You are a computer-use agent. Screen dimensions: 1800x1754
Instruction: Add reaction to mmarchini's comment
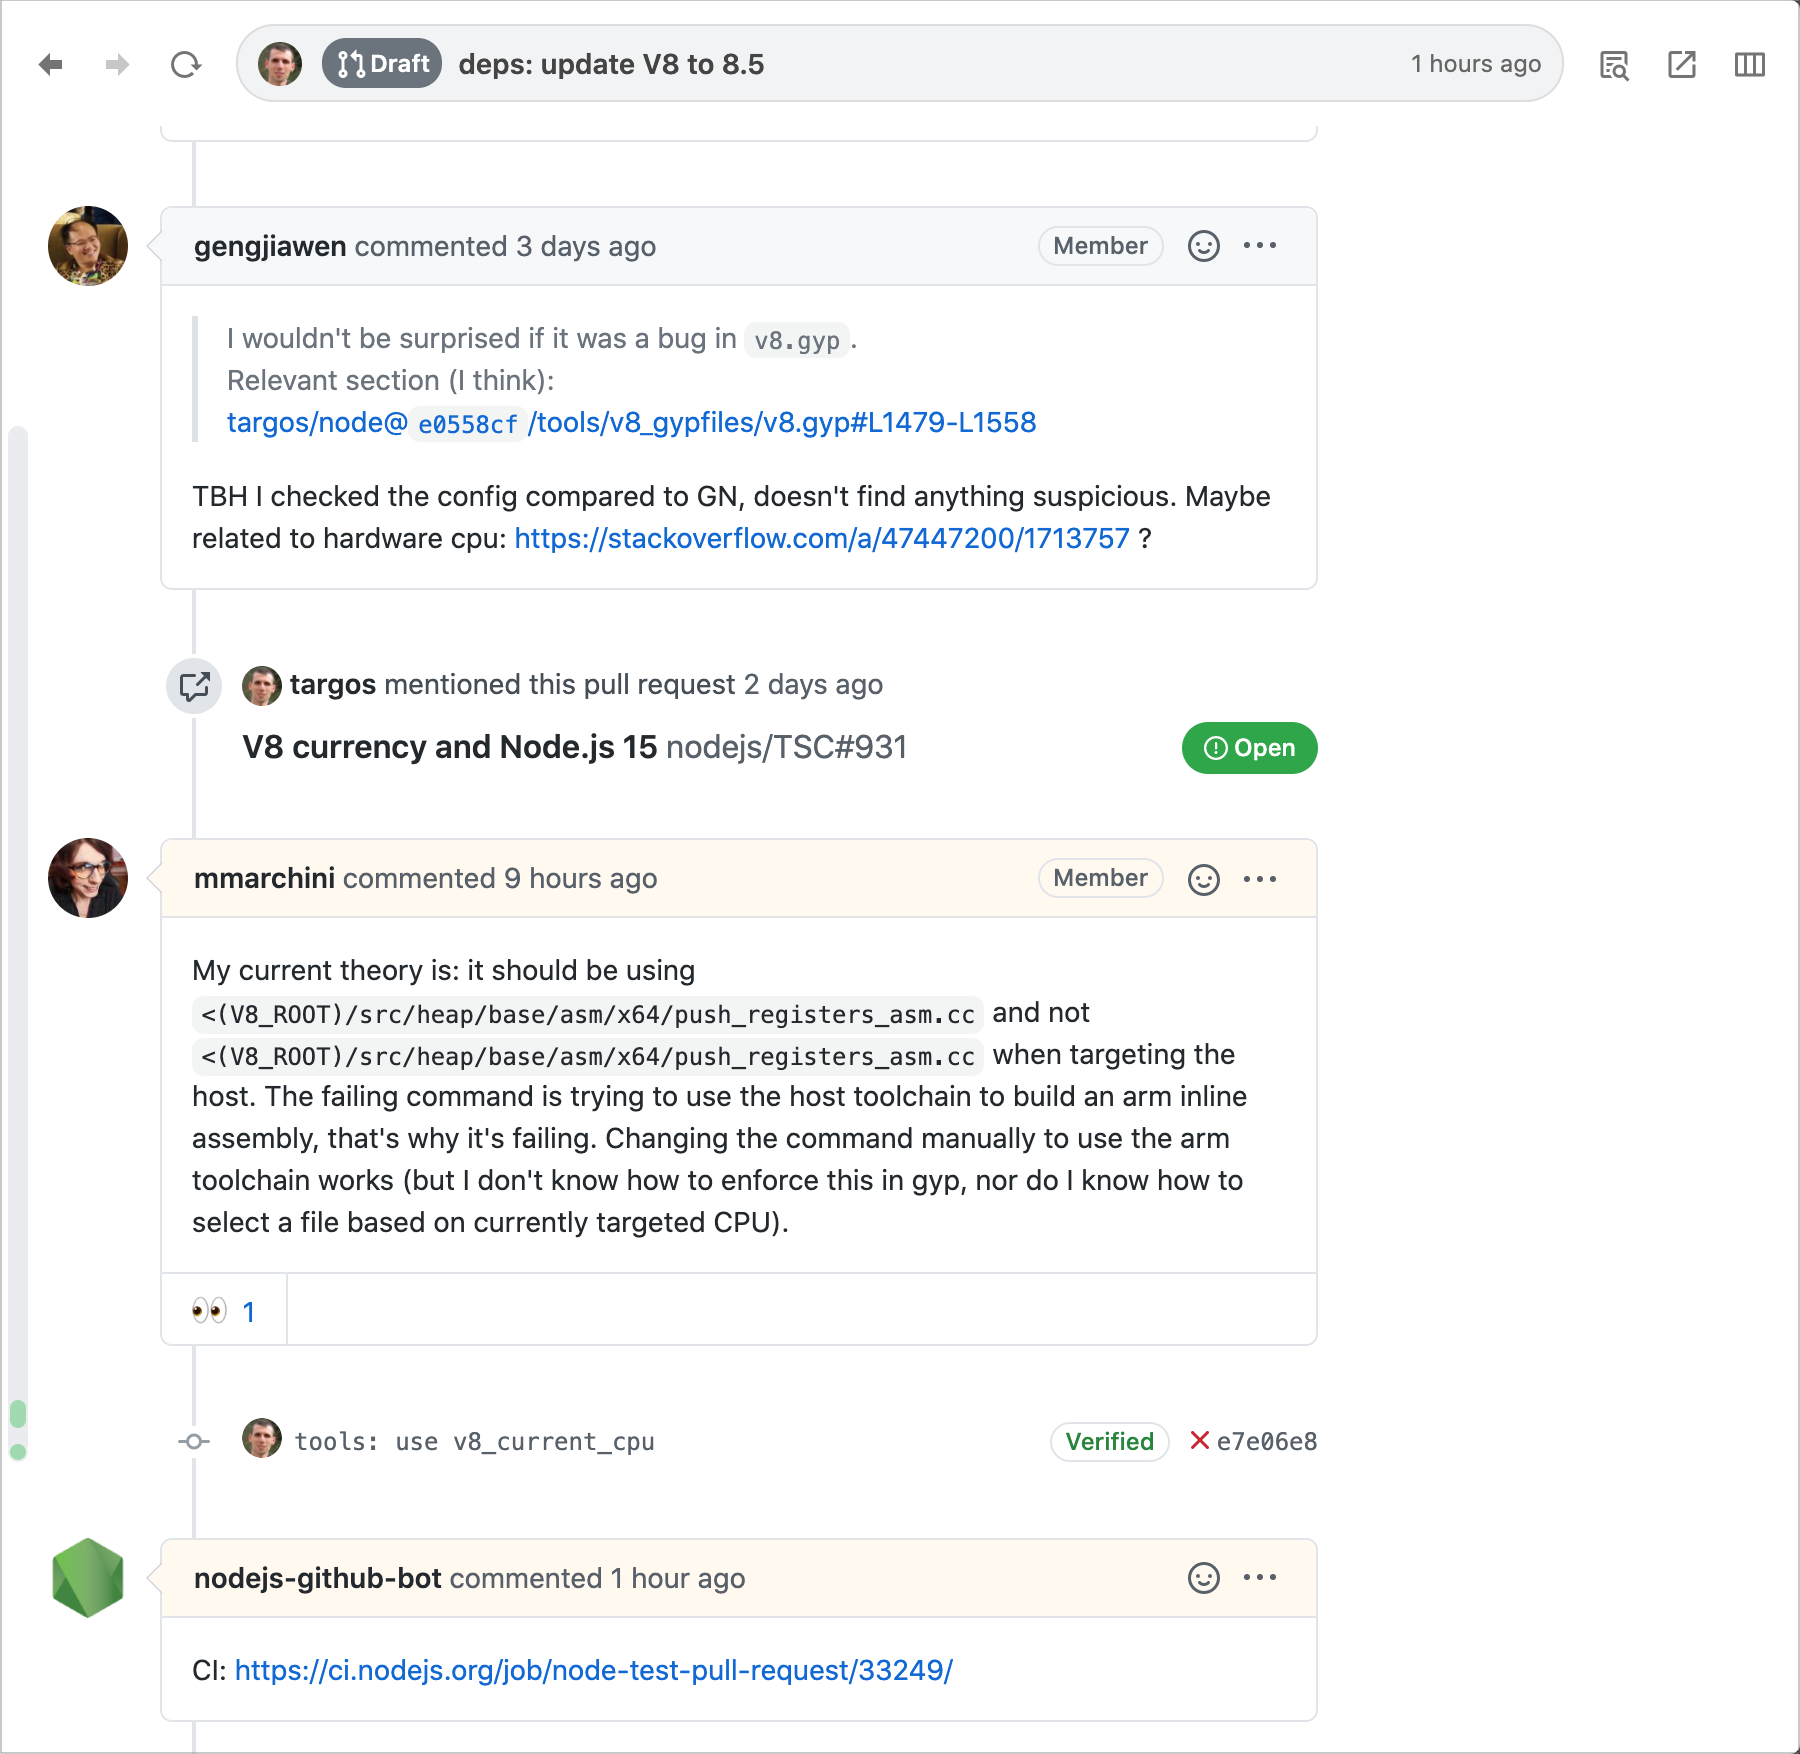(x=1204, y=879)
